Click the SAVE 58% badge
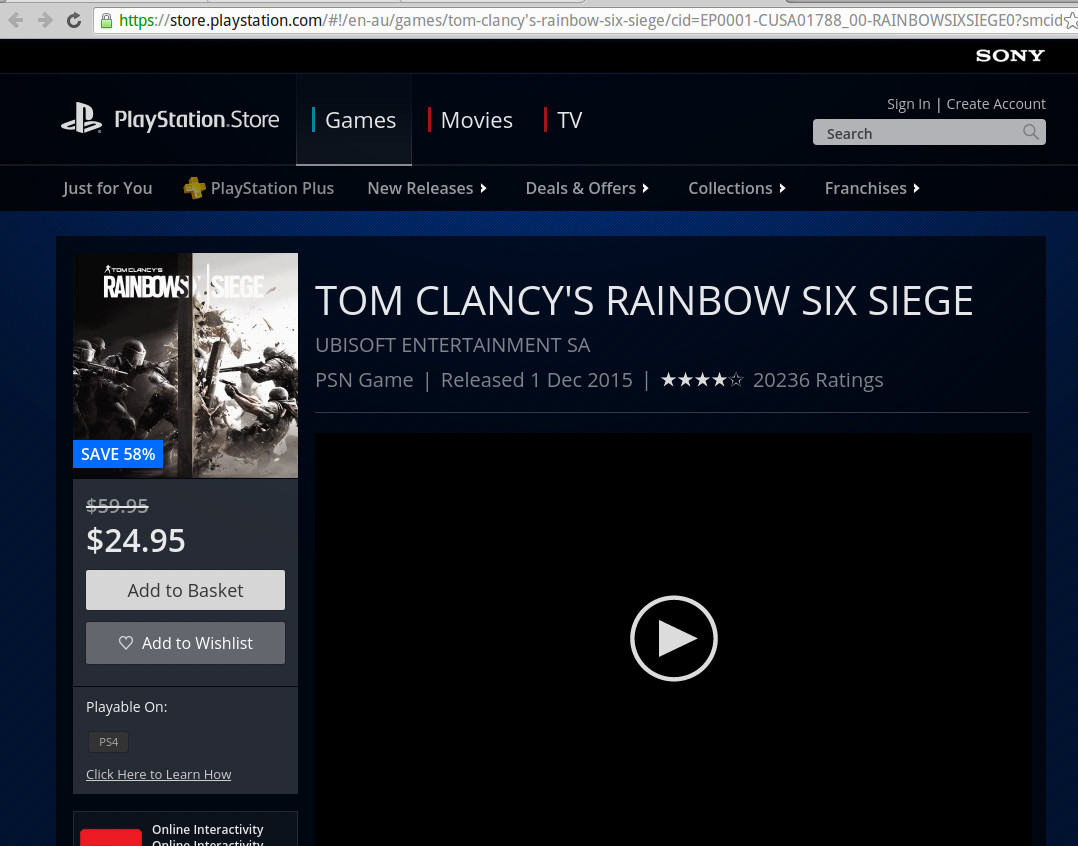1078x846 pixels. coord(118,454)
